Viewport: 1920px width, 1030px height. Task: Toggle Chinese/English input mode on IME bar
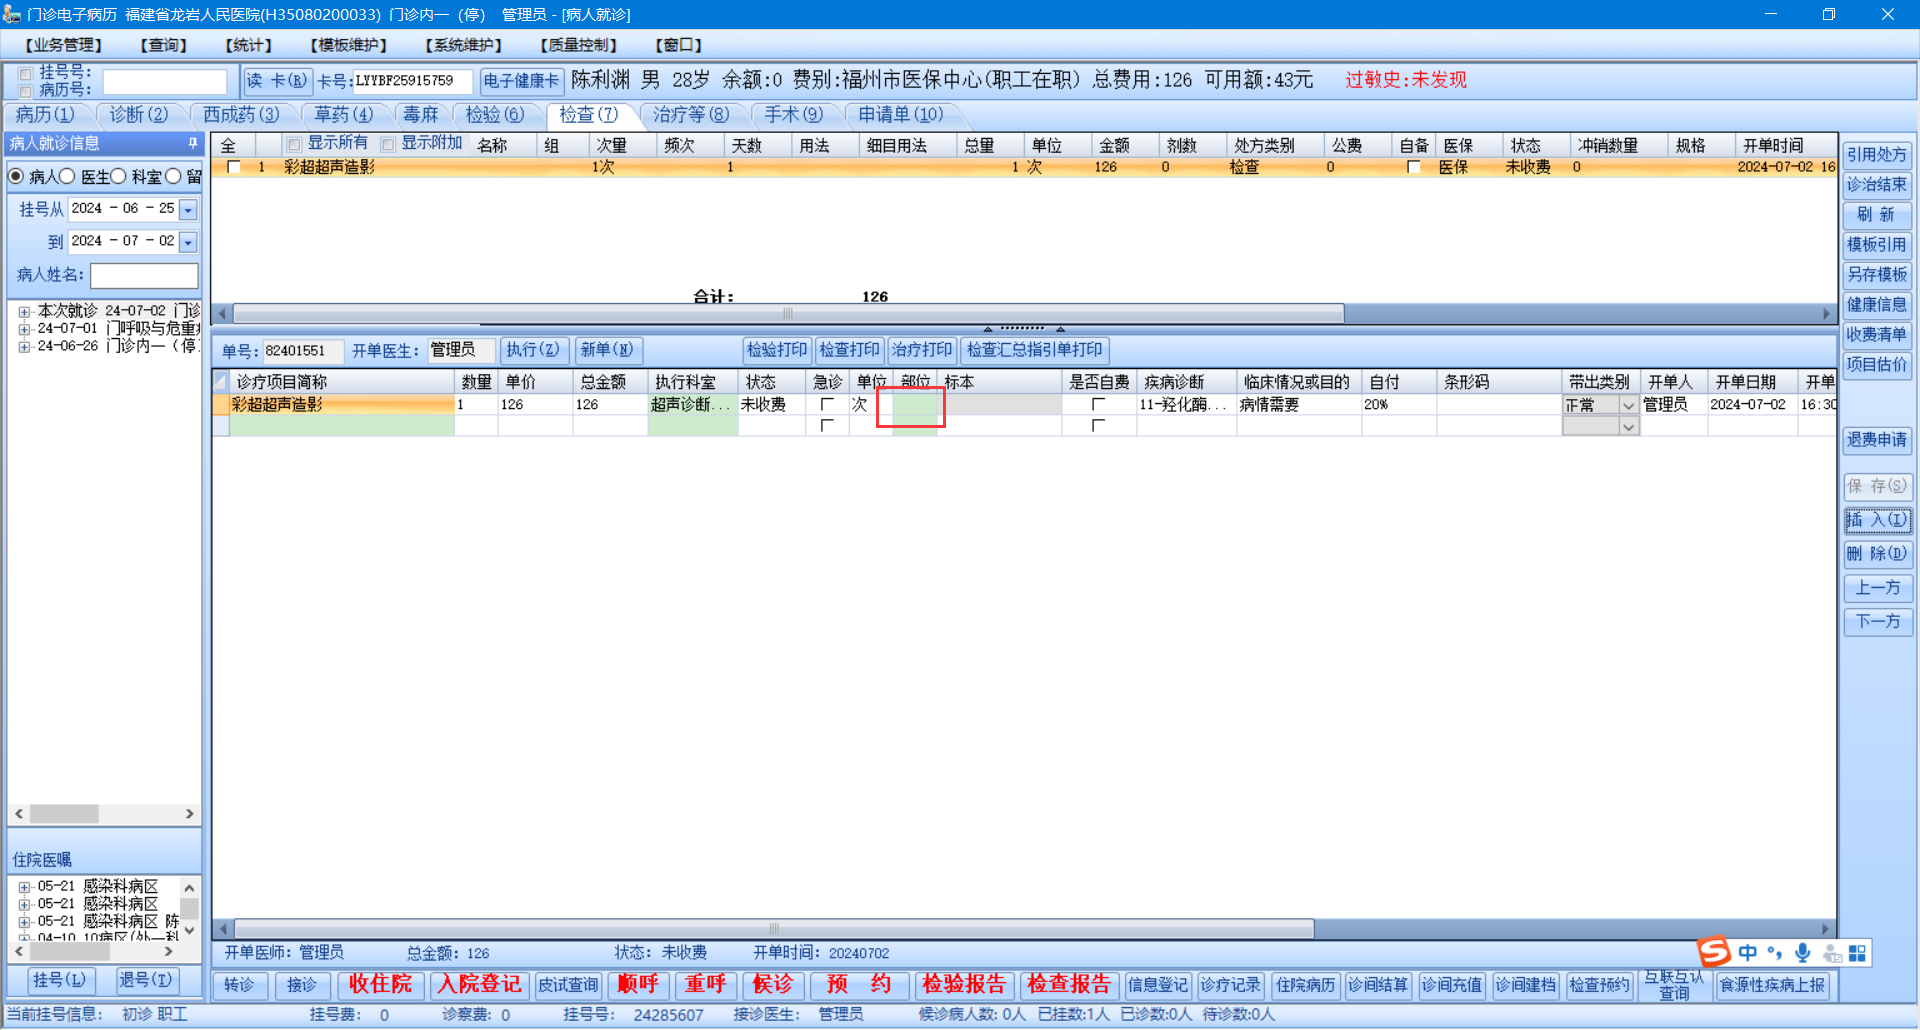tap(1748, 953)
